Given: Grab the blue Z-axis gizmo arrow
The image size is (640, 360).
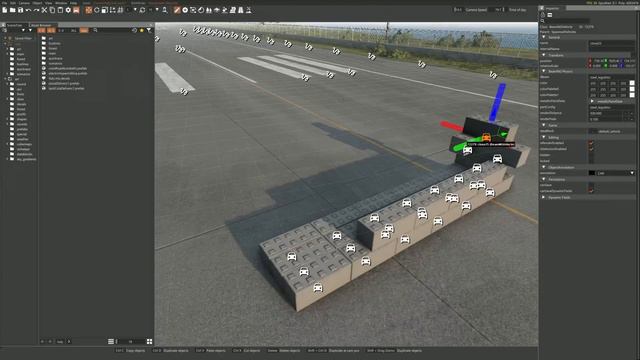Looking at the screenshot, I should [498, 101].
